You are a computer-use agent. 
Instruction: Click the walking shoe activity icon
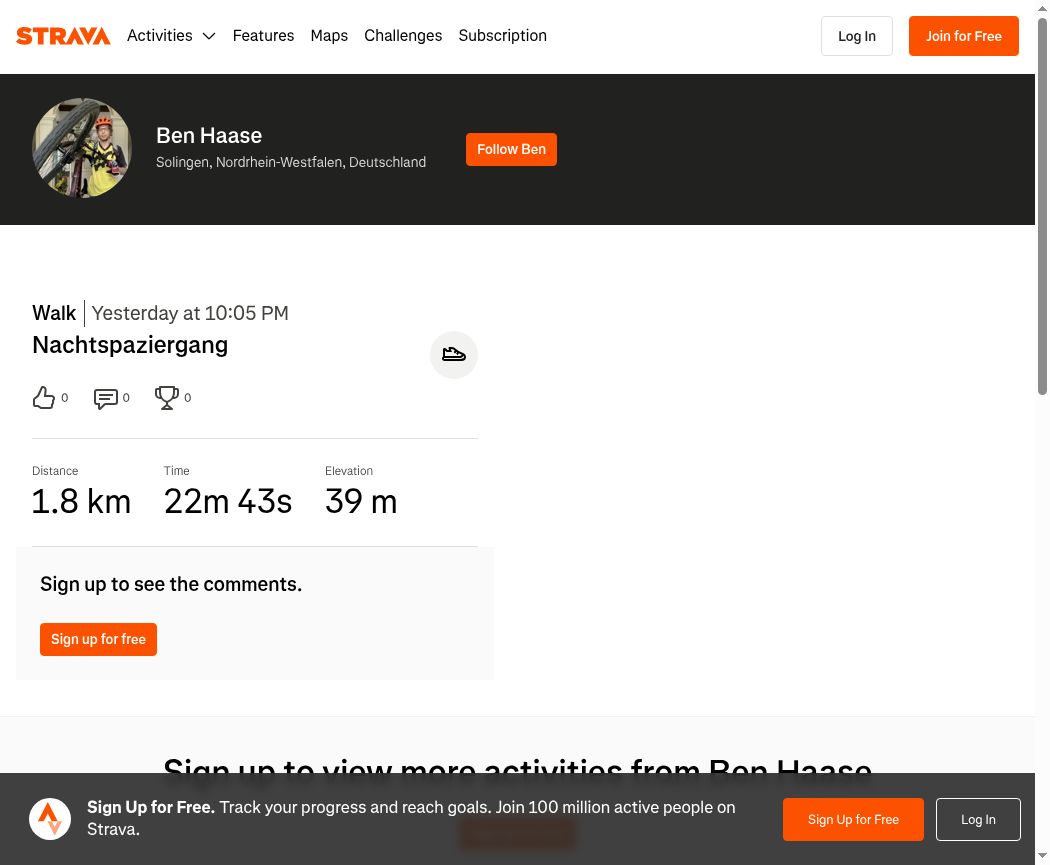(x=454, y=355)
